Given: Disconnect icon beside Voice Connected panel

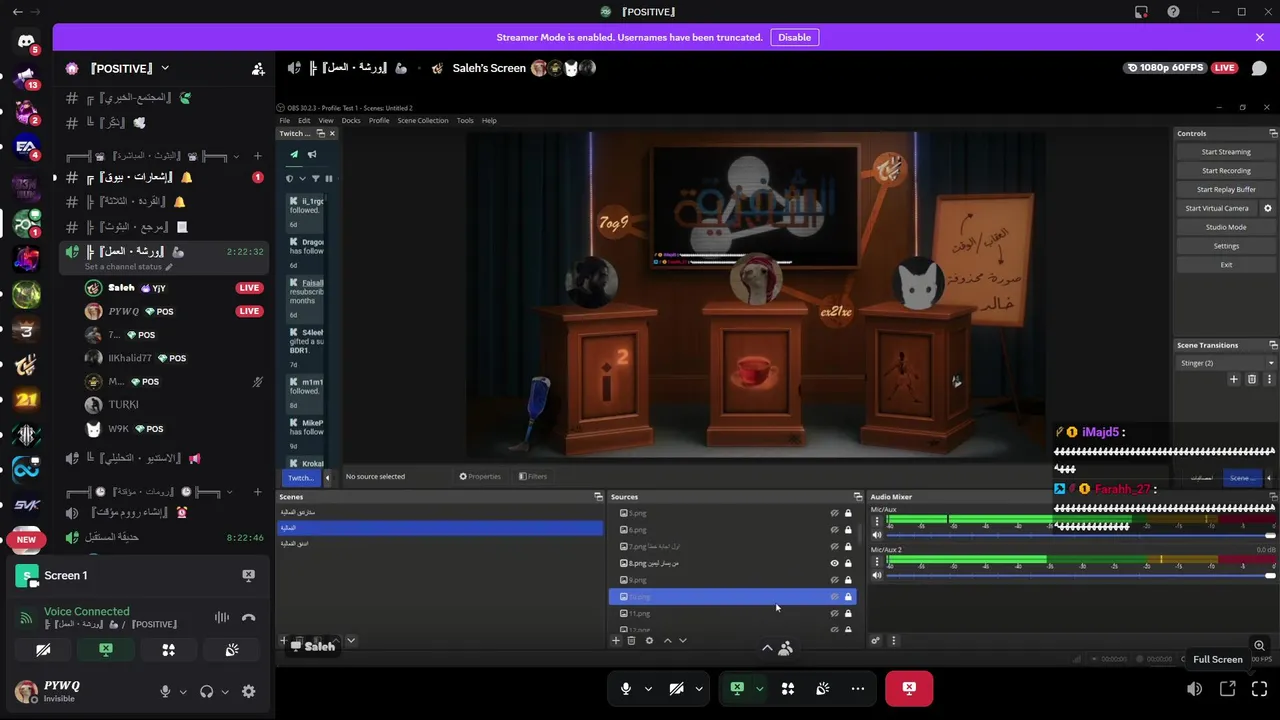Looking at the screenshot, I should click(x=249, y=618).
